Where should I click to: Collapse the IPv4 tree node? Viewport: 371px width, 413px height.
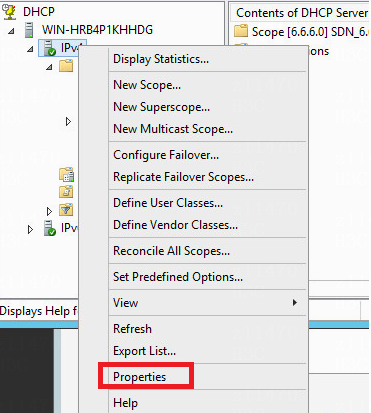[x=30, y=49]
